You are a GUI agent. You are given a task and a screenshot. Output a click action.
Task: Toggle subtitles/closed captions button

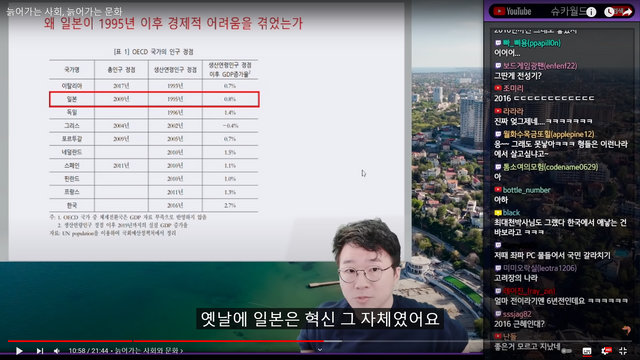tap(587, 351)
